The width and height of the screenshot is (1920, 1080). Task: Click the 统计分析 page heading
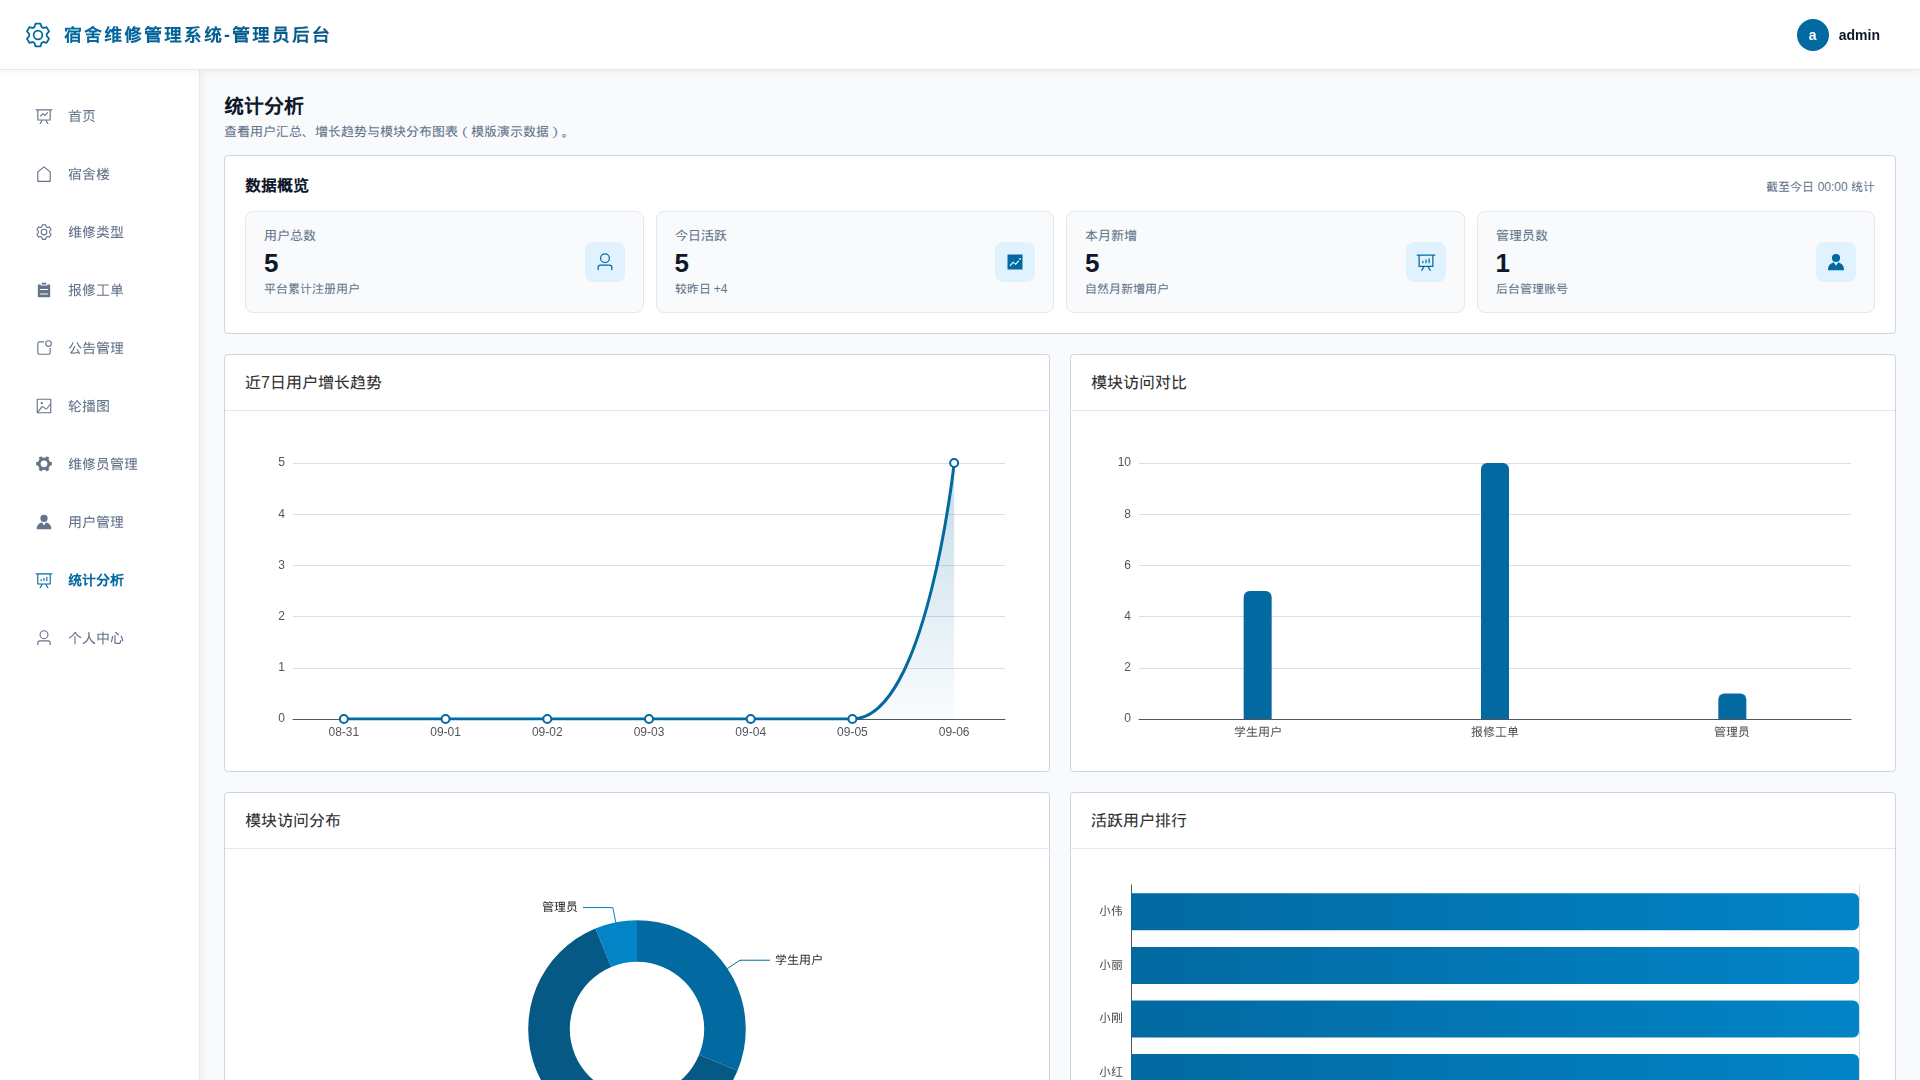264,106
